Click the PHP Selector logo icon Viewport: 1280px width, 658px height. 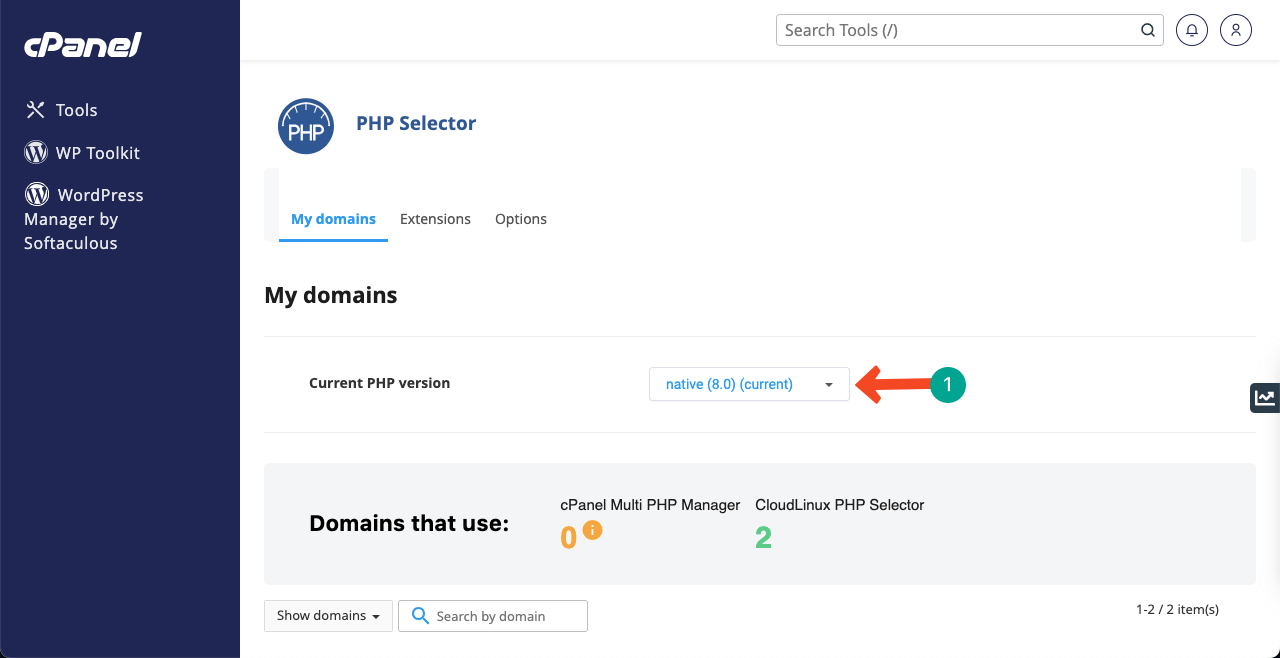(305, 126)
